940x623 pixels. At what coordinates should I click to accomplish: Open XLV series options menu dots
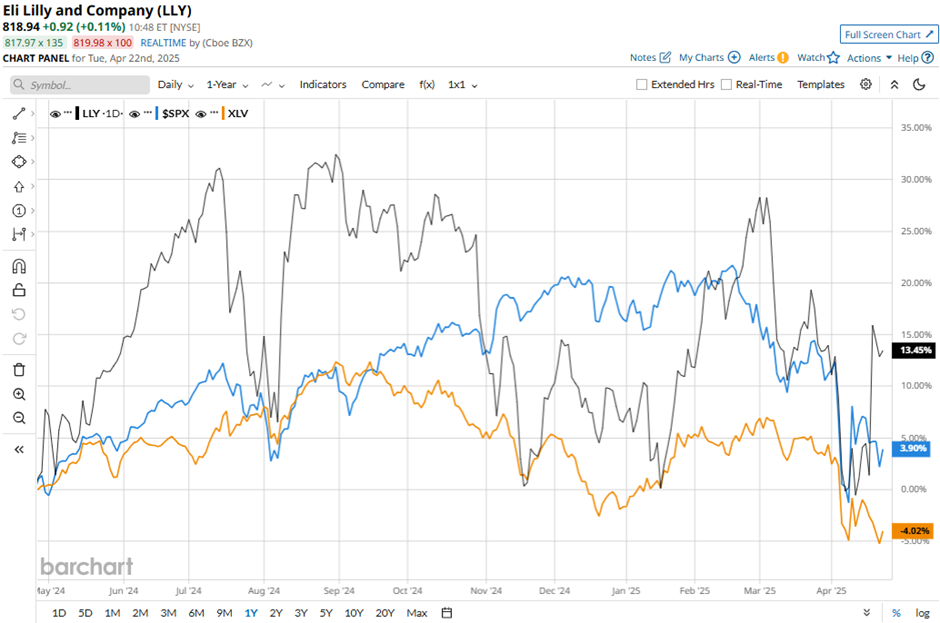coord(213,113)
